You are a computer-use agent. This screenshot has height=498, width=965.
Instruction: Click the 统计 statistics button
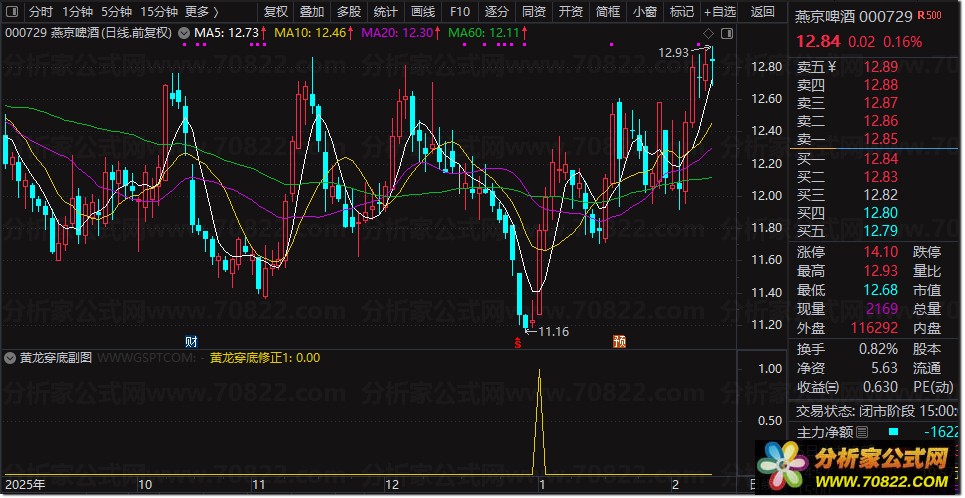click(386, 12)
